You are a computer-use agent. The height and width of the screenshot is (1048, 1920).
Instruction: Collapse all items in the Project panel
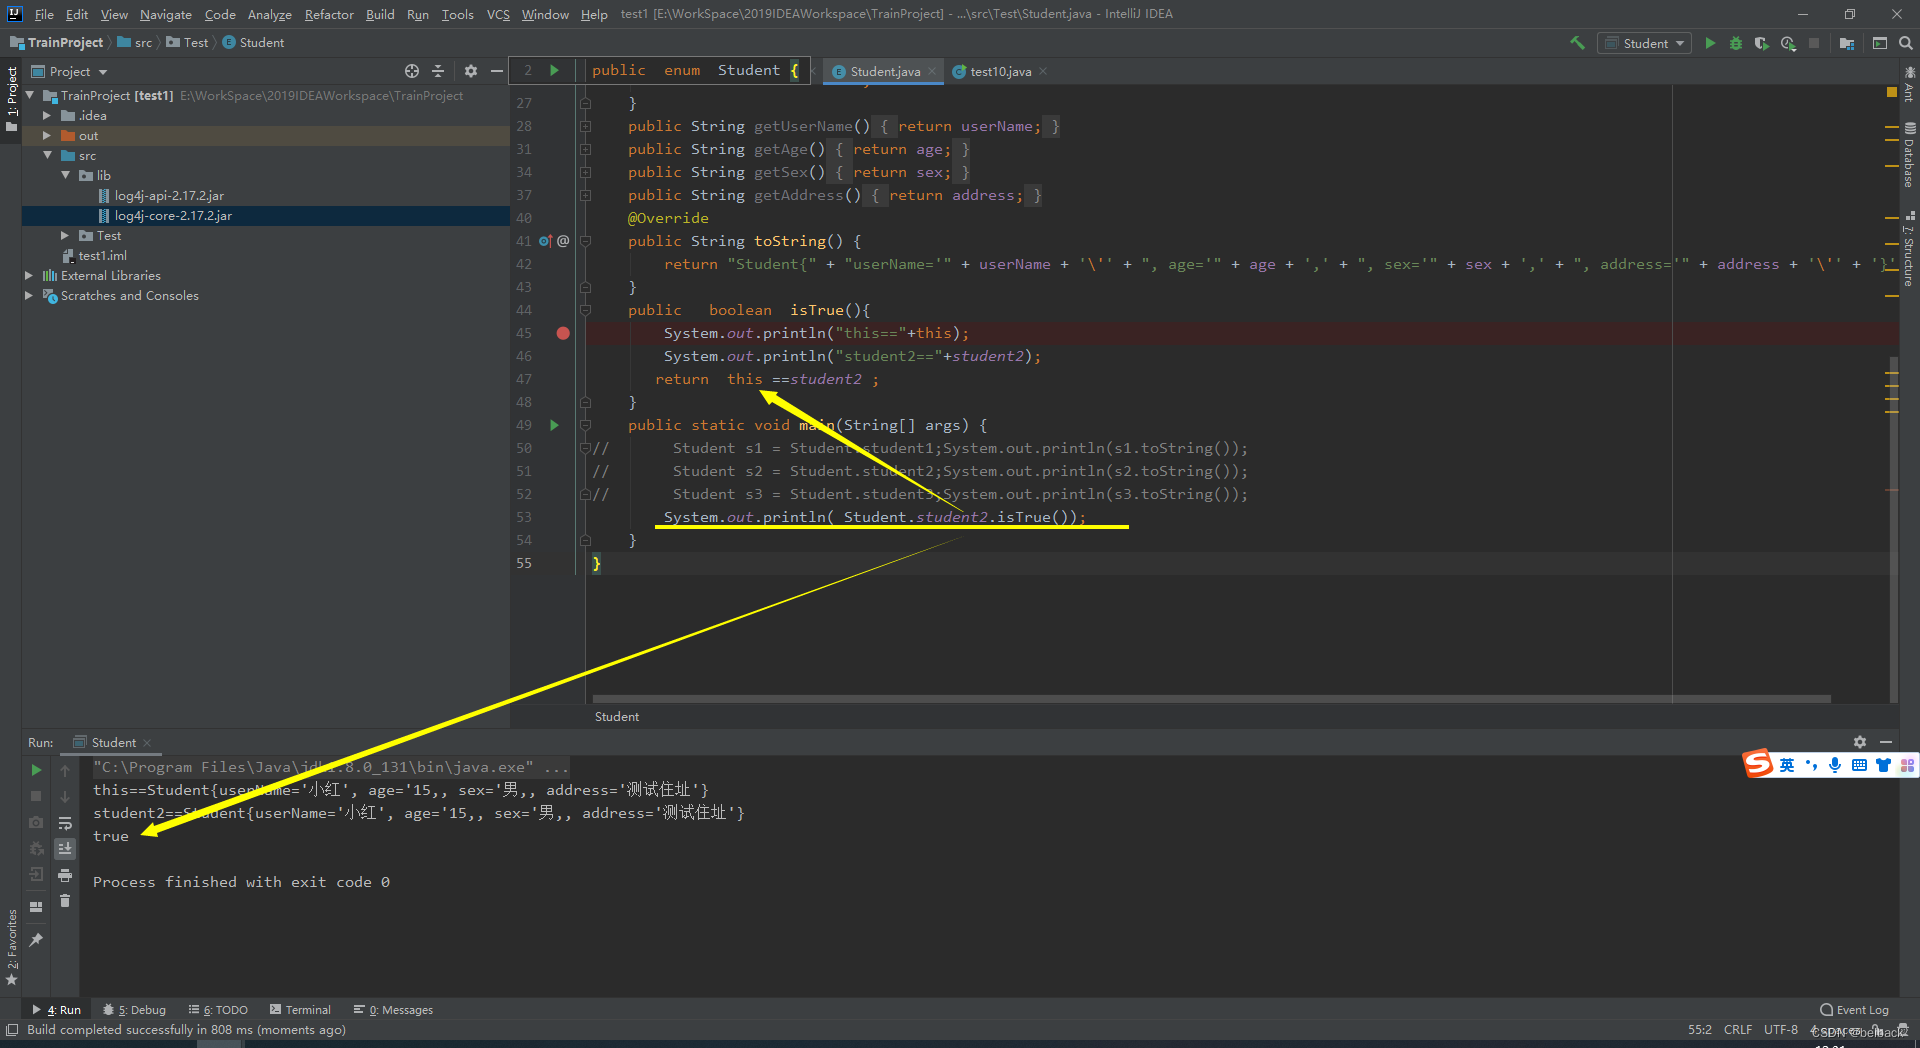point(438,71)
